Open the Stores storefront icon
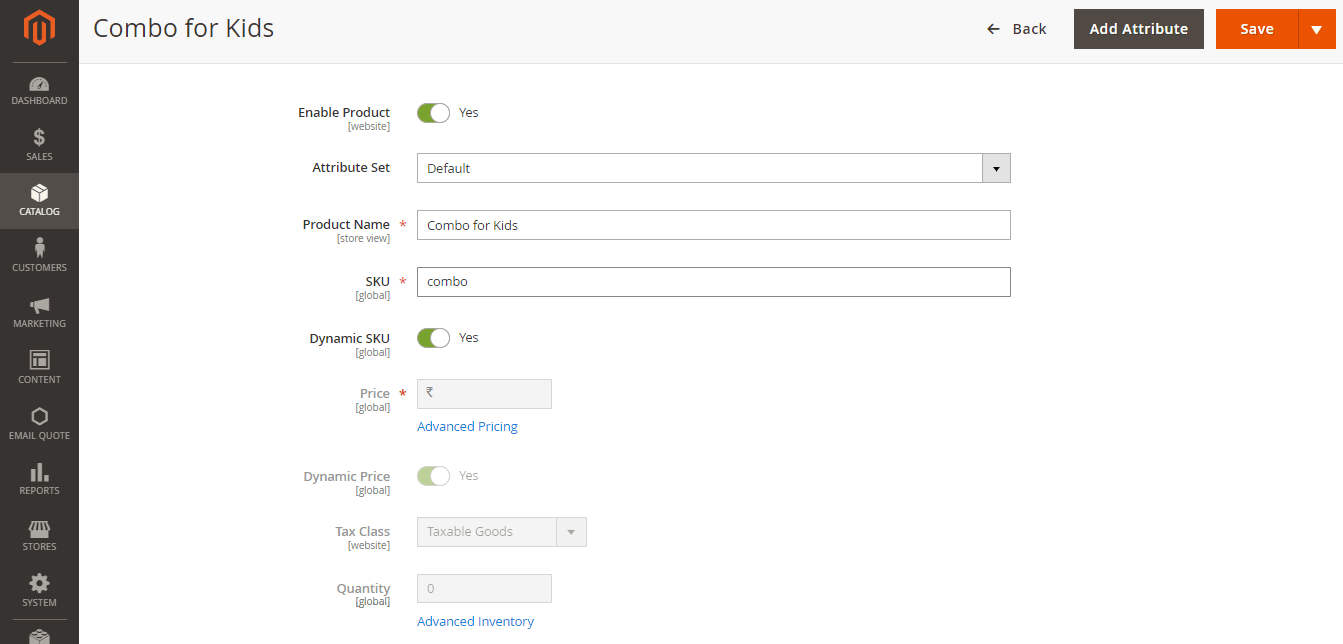This screenshot has width=1343, height=644. coord(39,528)
